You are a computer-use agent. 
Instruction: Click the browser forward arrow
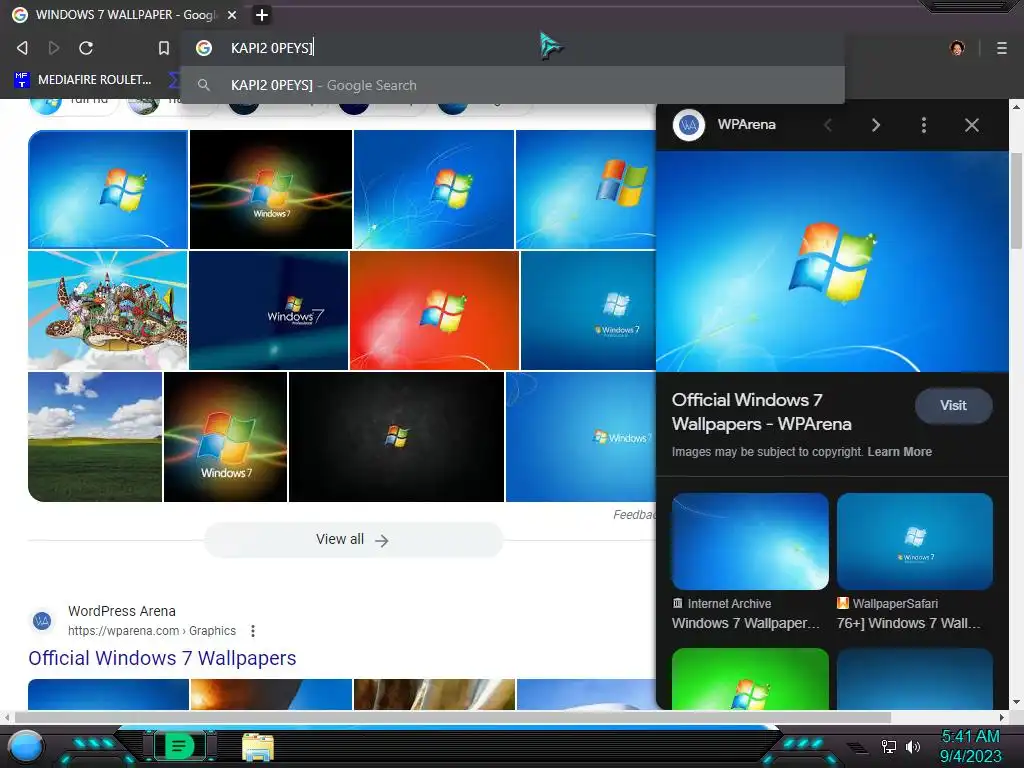54,48
